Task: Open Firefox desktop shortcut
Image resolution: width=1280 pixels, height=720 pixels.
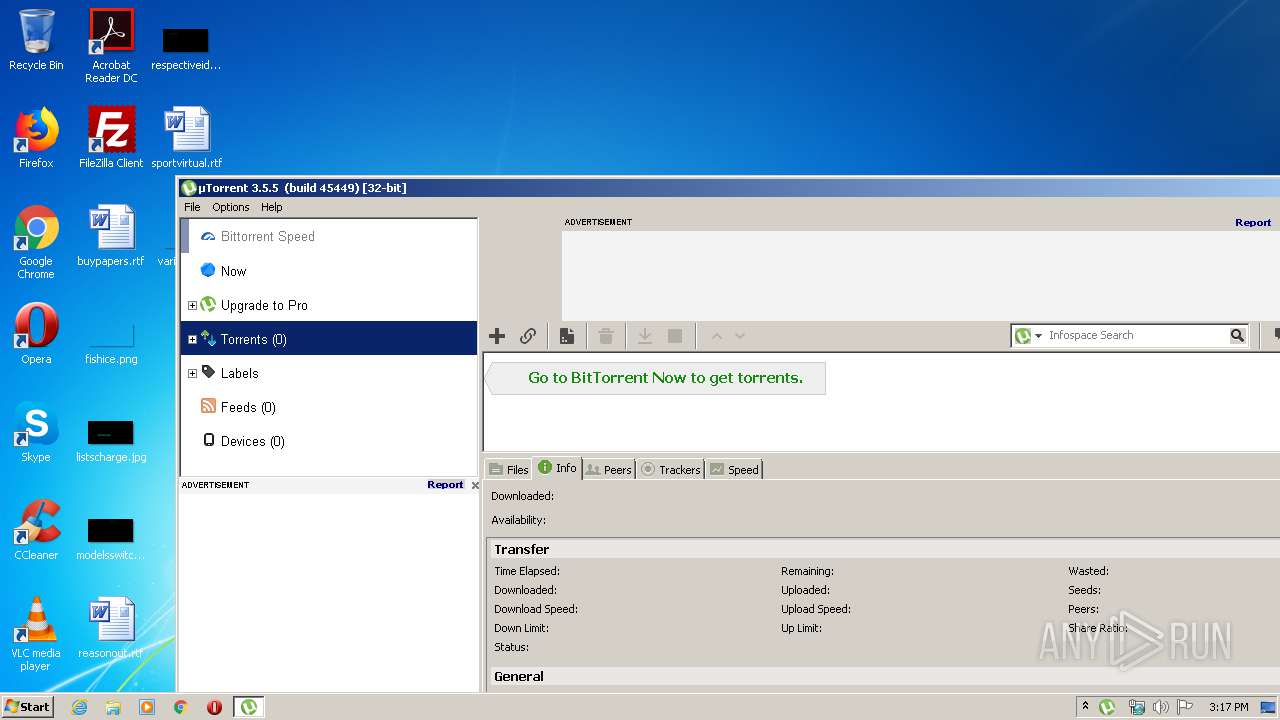Action: point(36,138)
